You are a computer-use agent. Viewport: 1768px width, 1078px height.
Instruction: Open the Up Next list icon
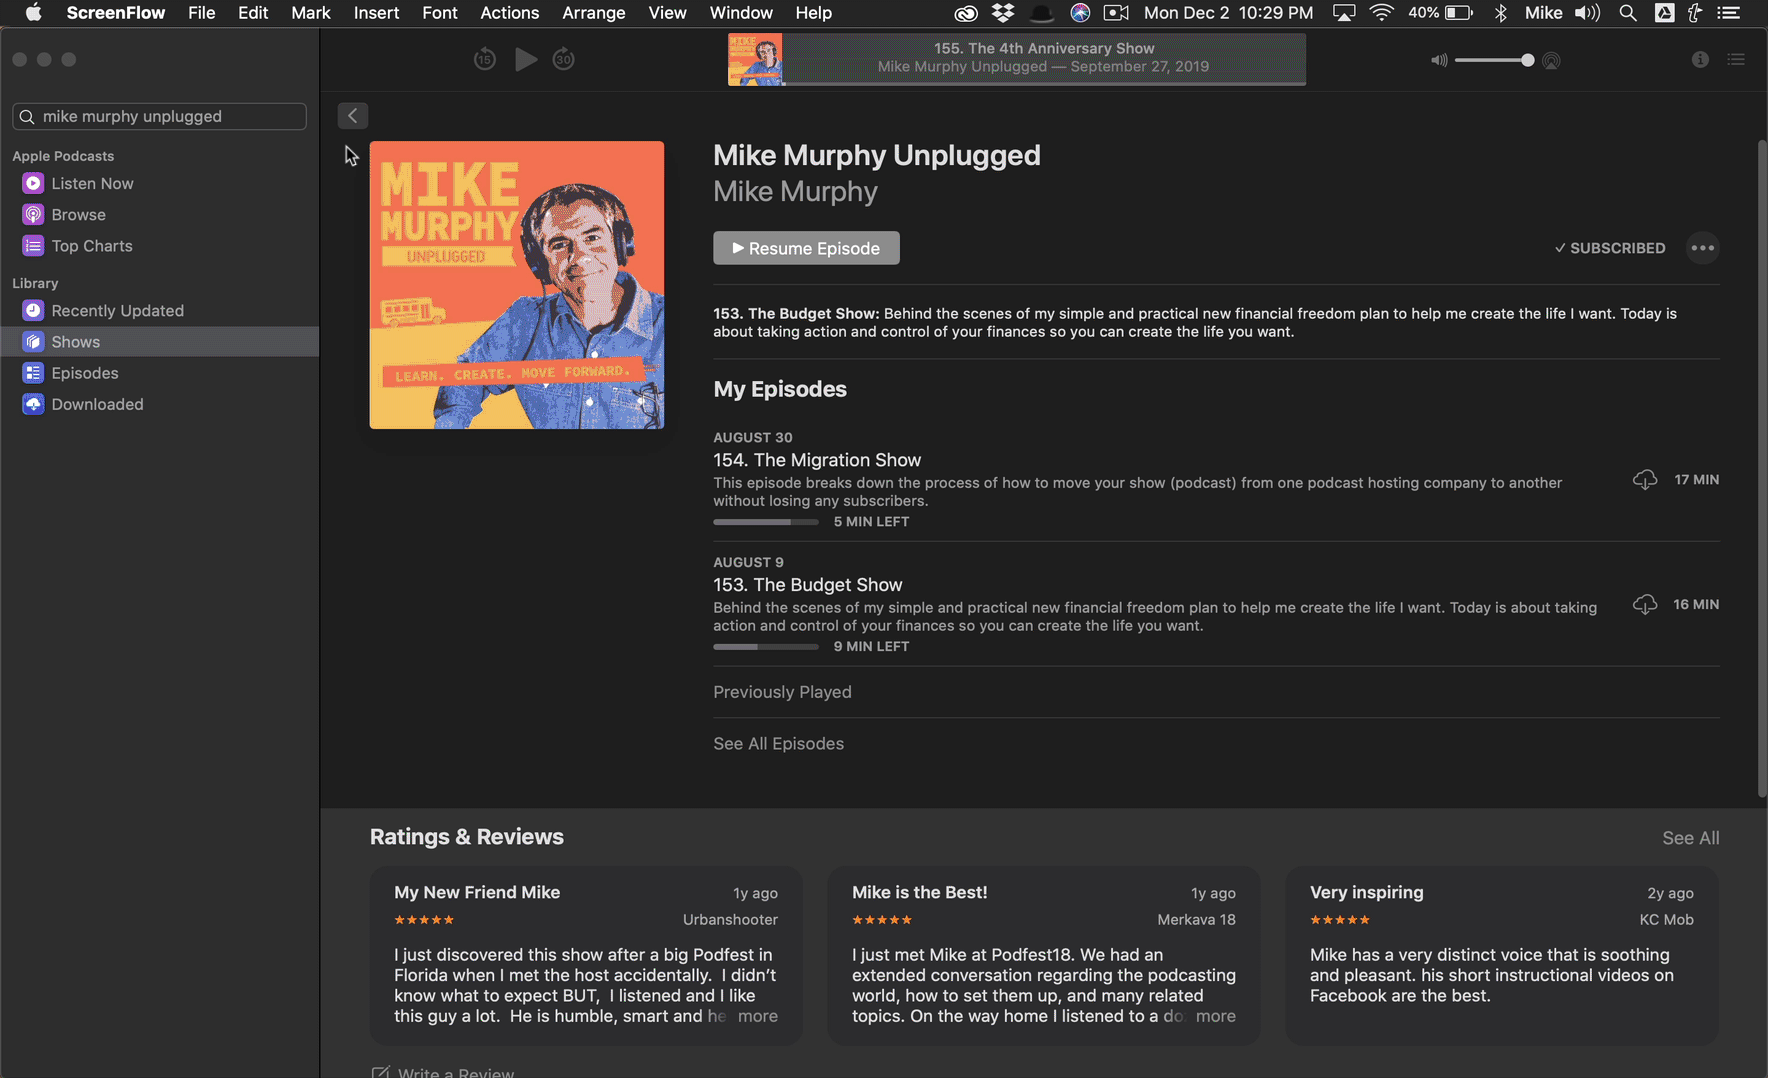pos(1736,60)
